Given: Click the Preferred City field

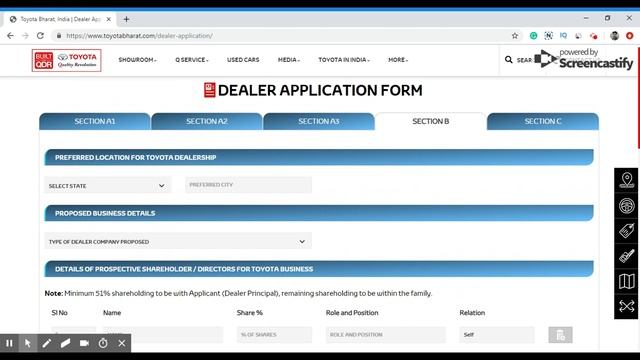Looking at the screenshot, I should (x=249, y=185).
